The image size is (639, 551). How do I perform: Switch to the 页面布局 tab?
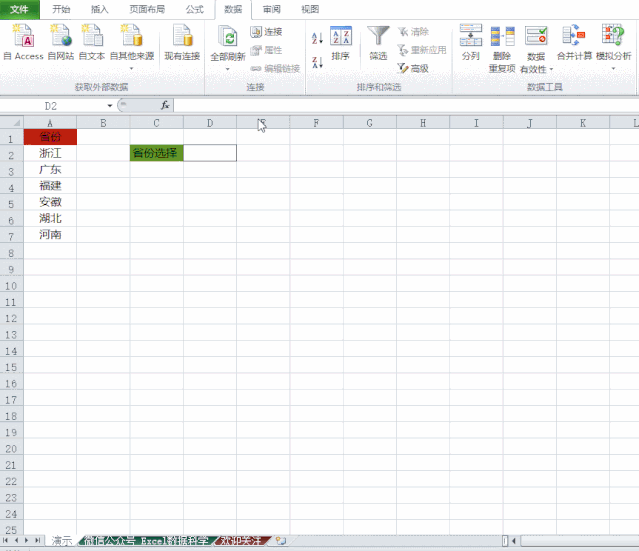(147, 9)
